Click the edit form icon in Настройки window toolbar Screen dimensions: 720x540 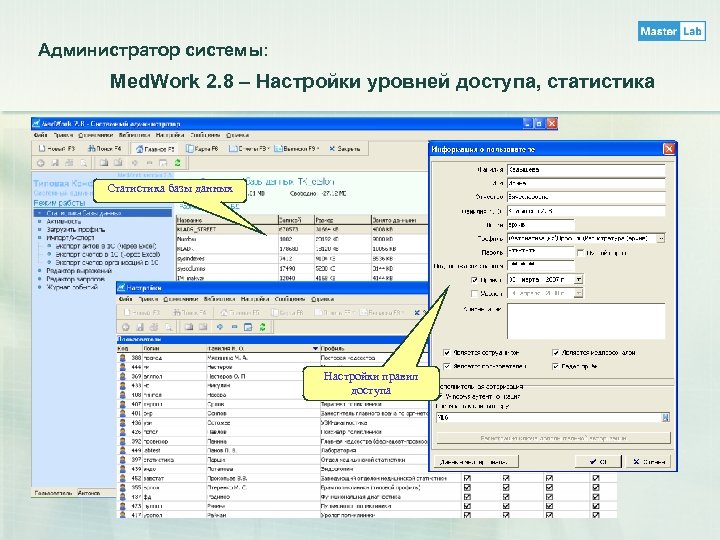click(248, 327)
